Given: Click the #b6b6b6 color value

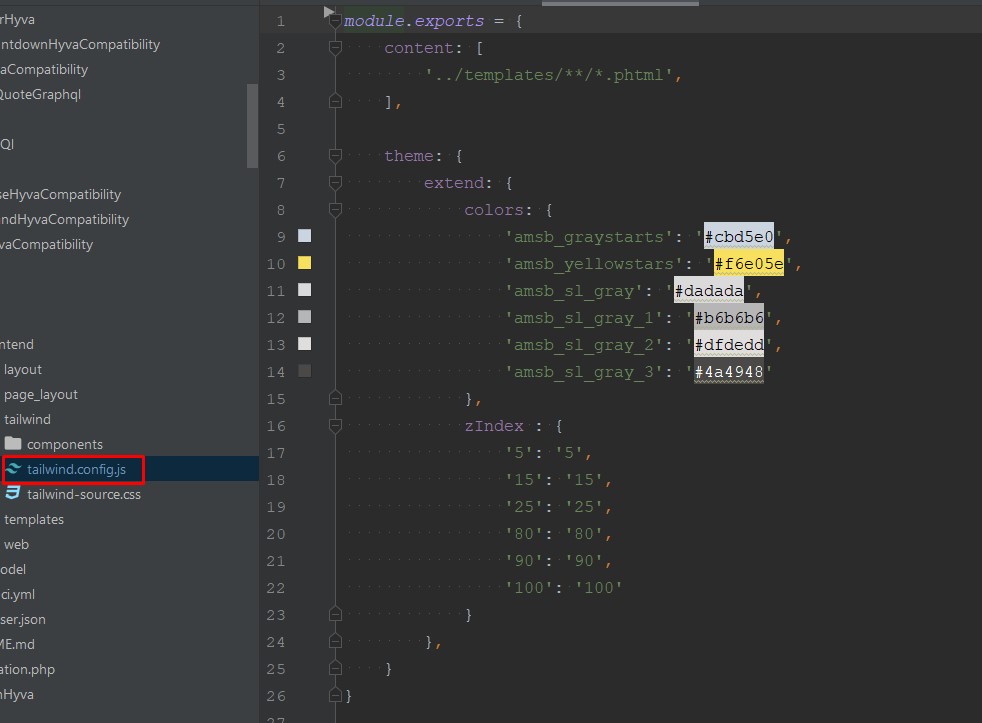Looking at the screenshot, I should (728, 318).
